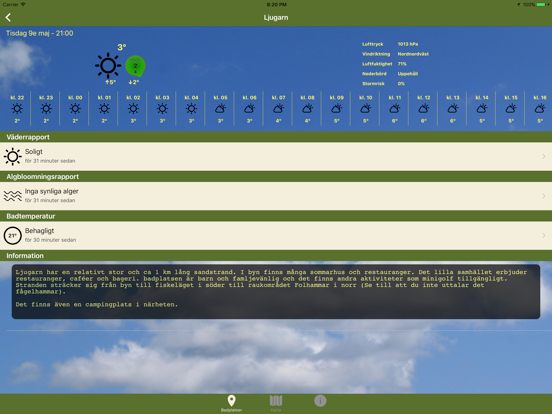Viewport: 552px width, 414px height.
Task: Expand the Inga synliga alger chevron
Action: [x=544, y=196]
